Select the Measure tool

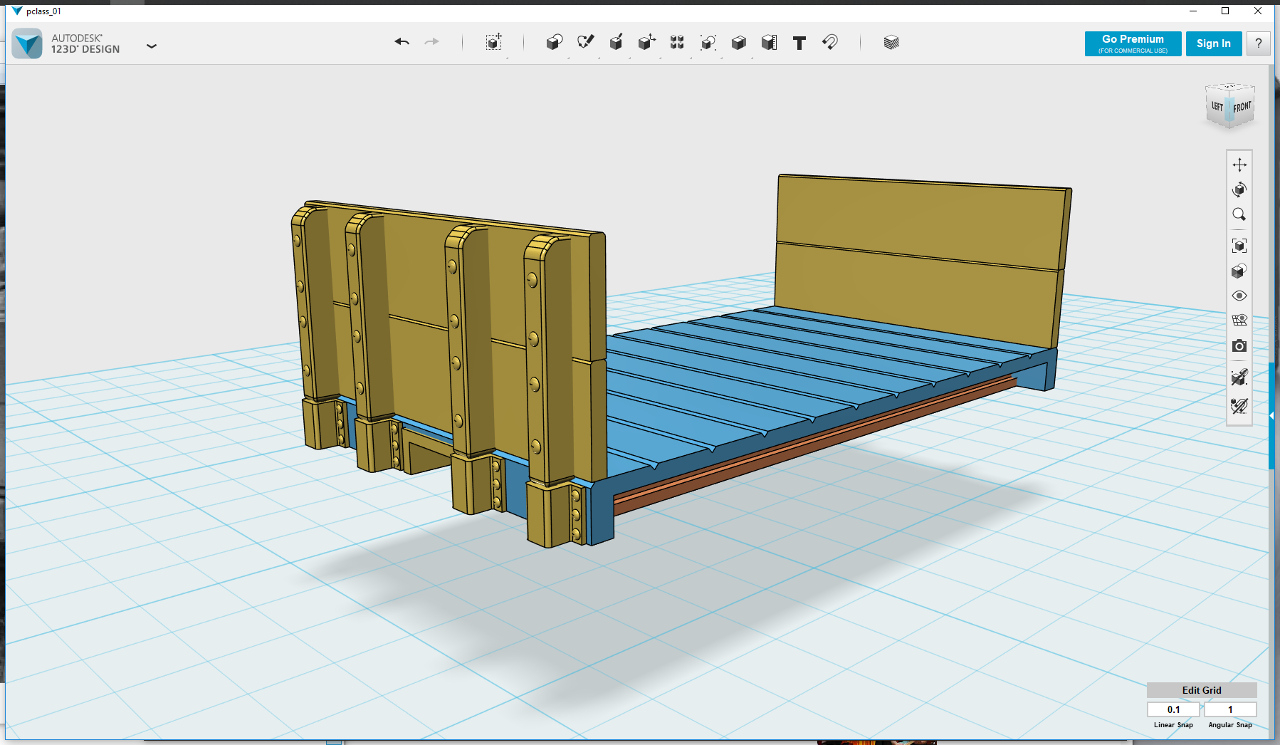tap(769, 42)
